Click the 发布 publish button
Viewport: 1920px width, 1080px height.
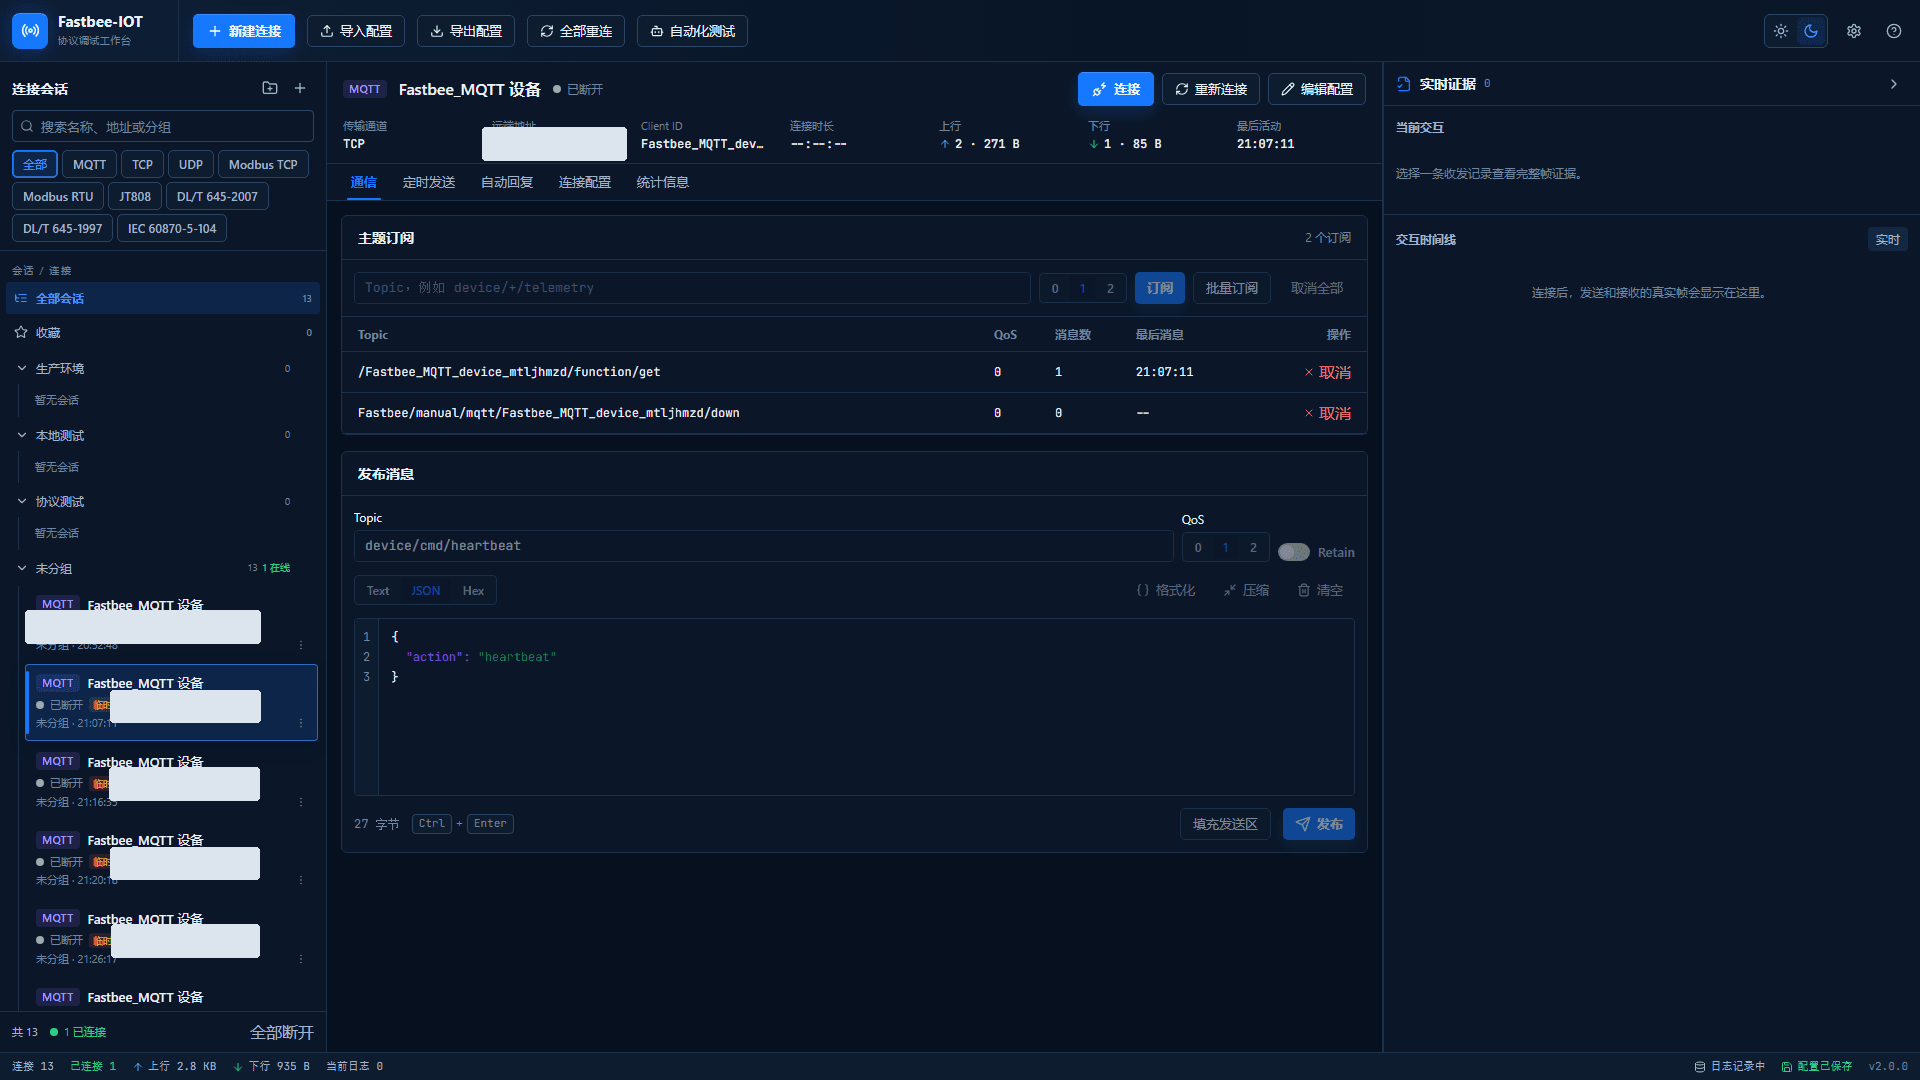1319,824
